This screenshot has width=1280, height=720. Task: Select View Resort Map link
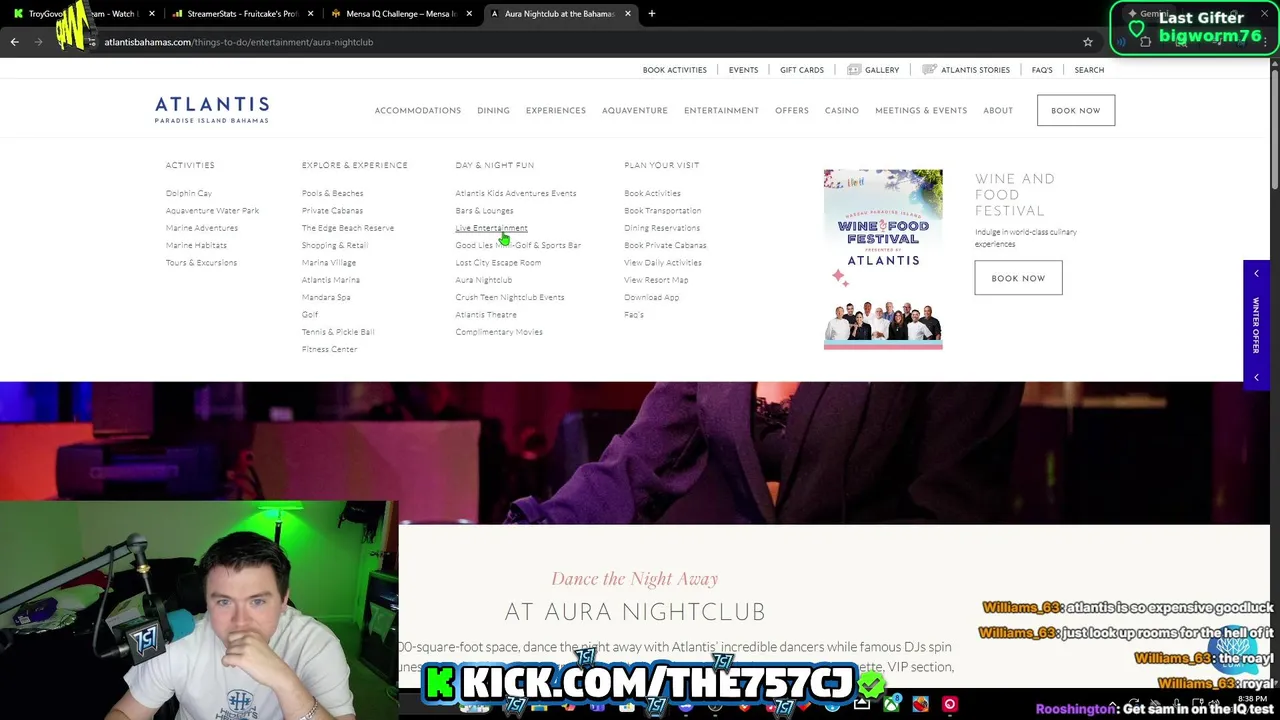(x=656, y=280)
